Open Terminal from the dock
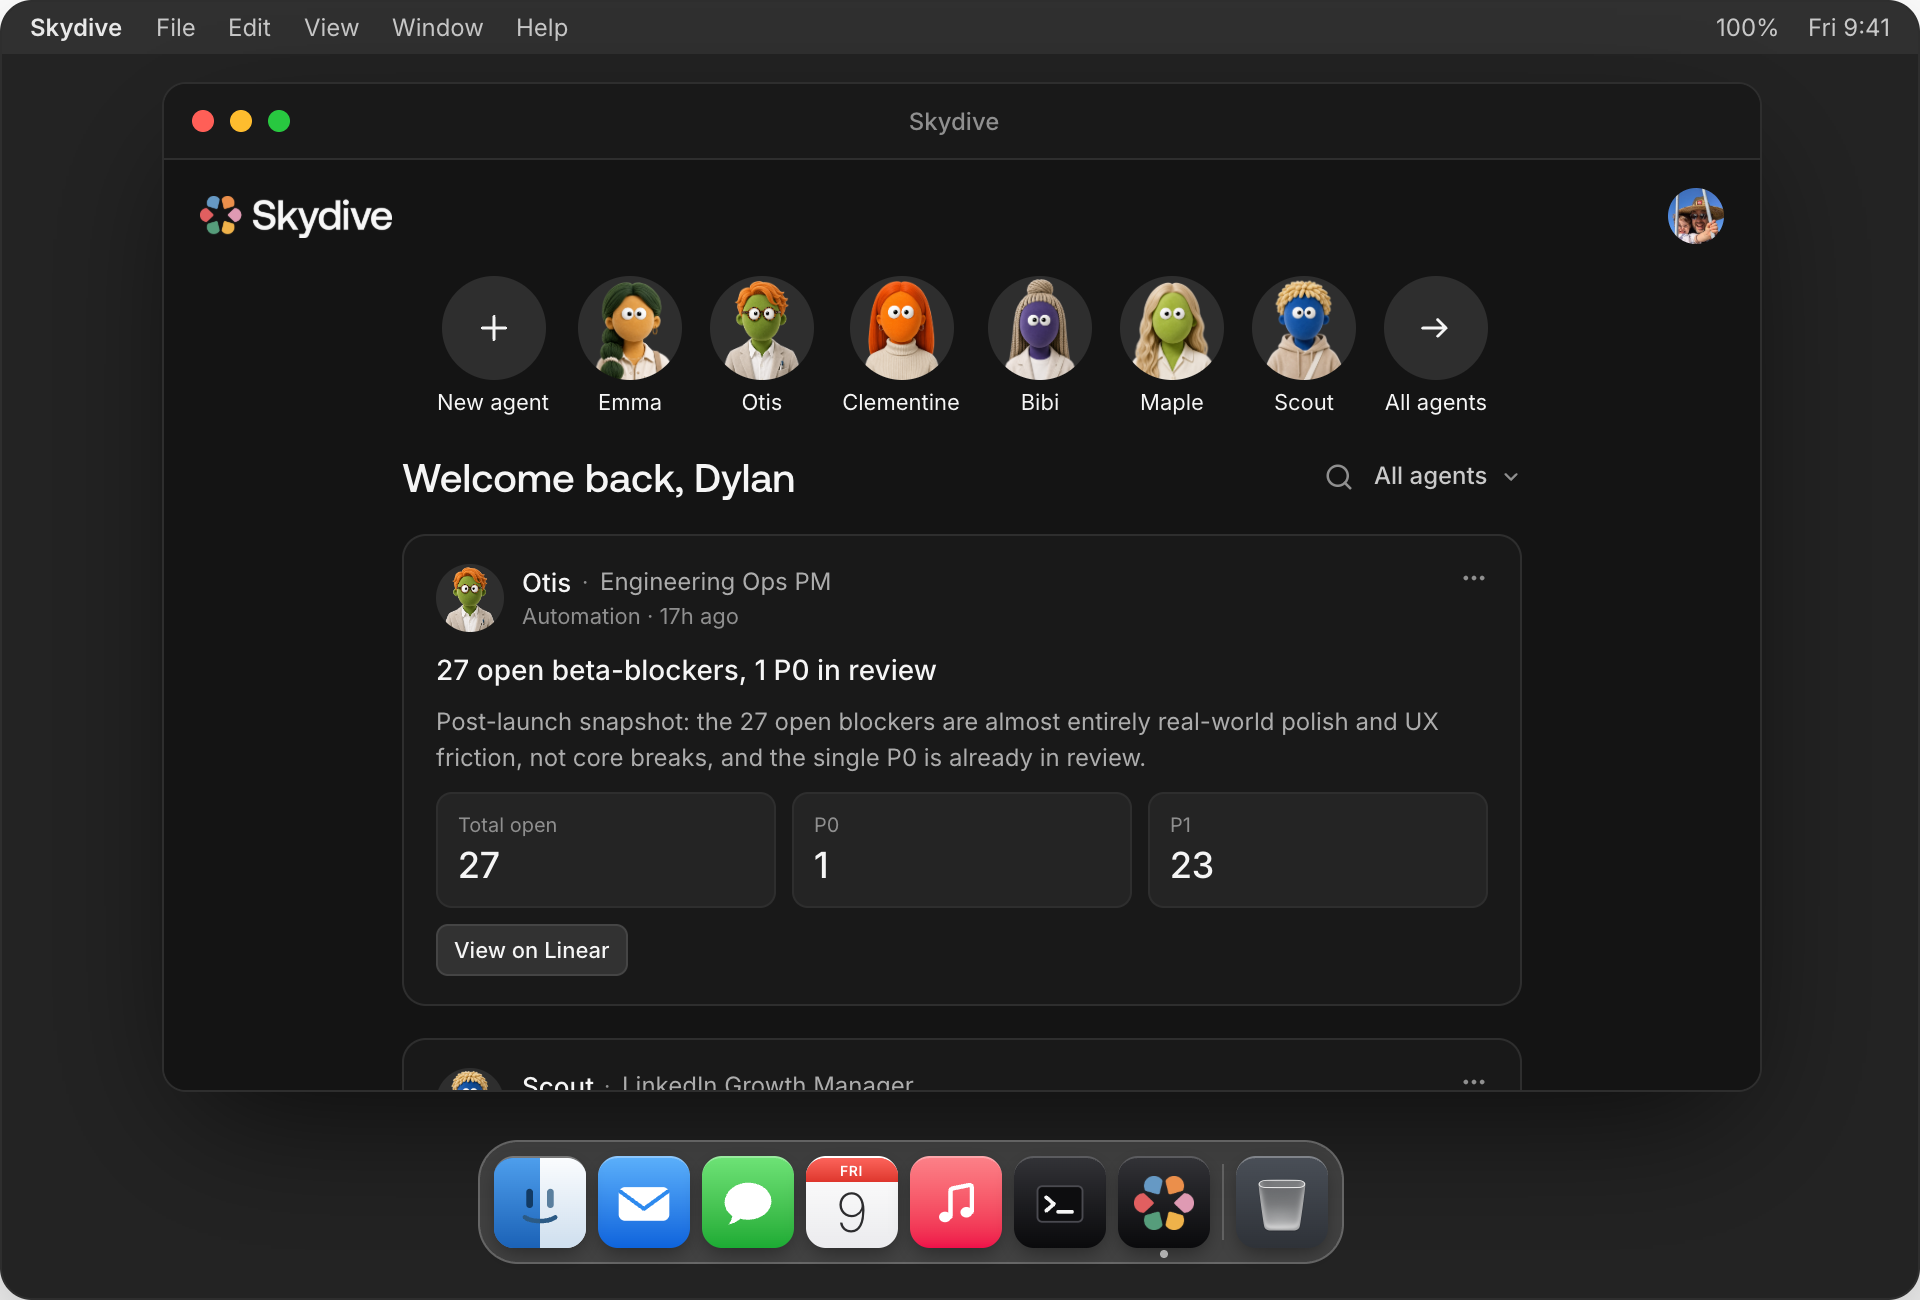This screenshot has height=1300, width=1920. coord(1060,1202)
